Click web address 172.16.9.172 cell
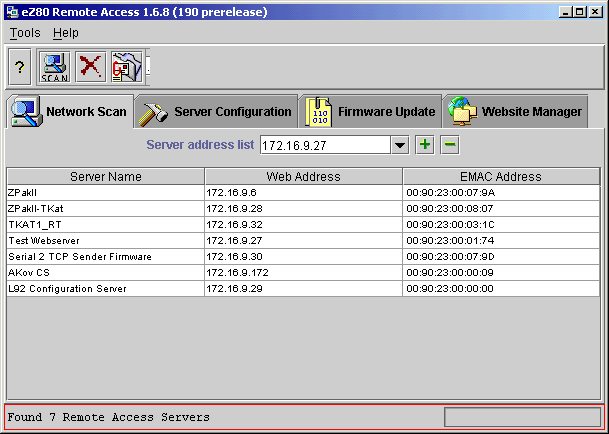This screenshot has width=609, height=434. point(303,272)
